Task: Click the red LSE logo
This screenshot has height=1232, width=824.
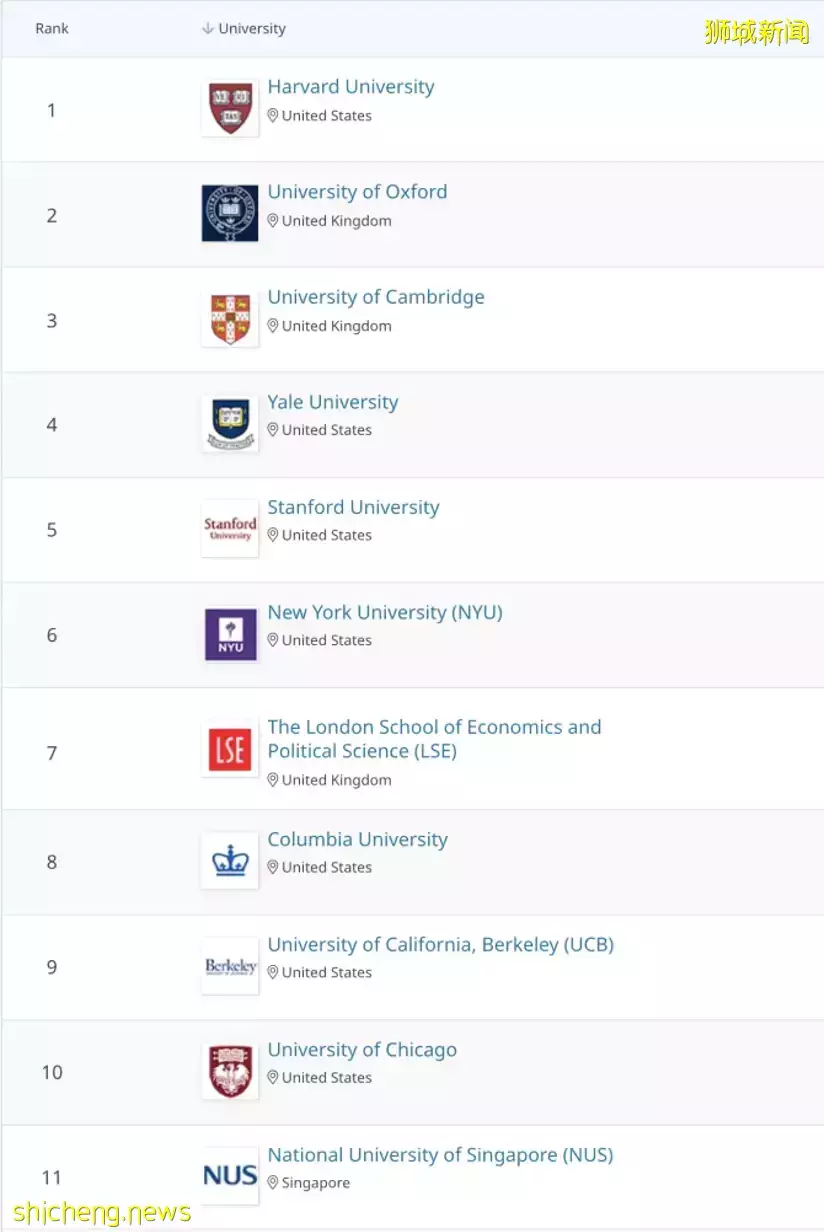Action: pyautogui.click(x=230, y=749)
